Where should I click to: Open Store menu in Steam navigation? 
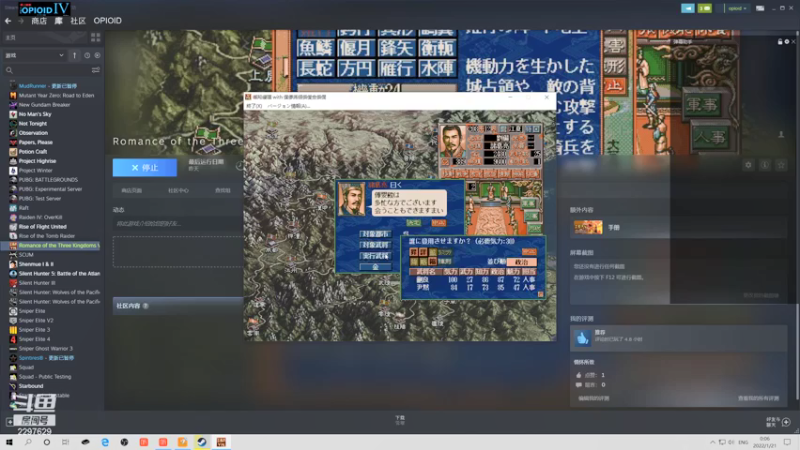point(39,21)
